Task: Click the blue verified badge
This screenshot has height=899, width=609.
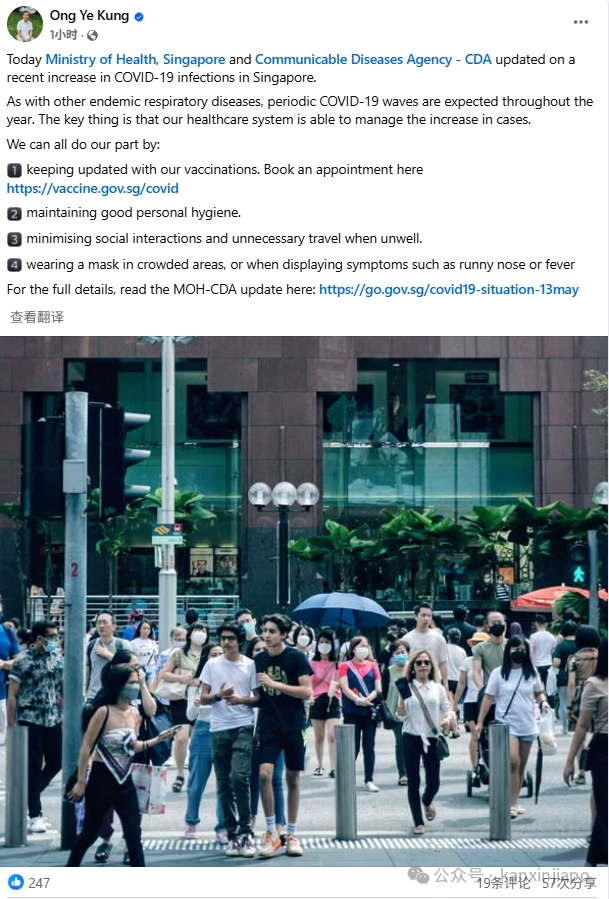Action: (x=139, y=17)
